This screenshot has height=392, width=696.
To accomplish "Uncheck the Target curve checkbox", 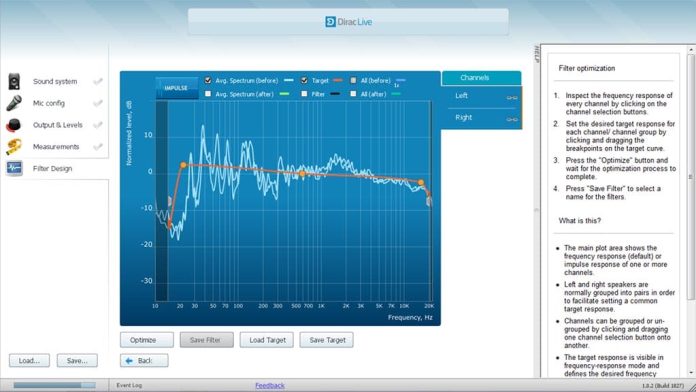I will pyautogui.click(x=304, y=80).
